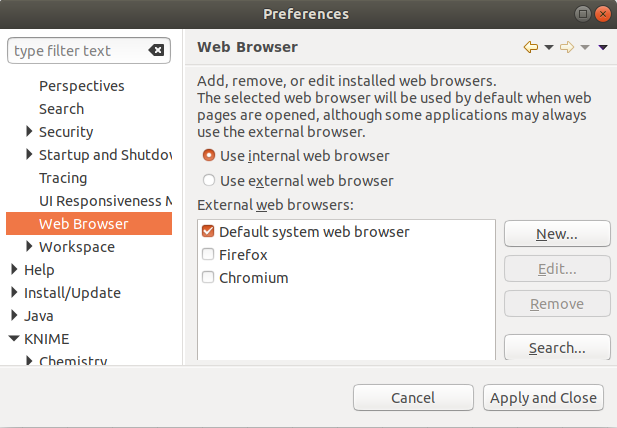The image size is (617, 428).
Task: Focus the type filter text field
Action: click(x=79, y=50)
